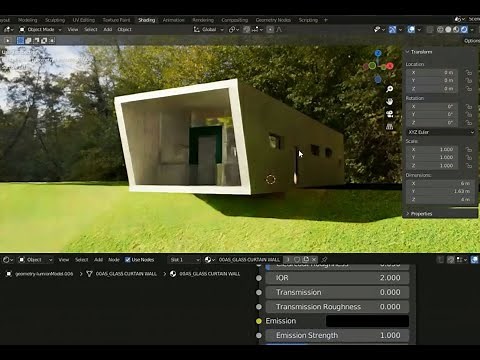Screen dimensions: 480x360
Task: Open the Object Mode dropdown
Action: point(40,30)
